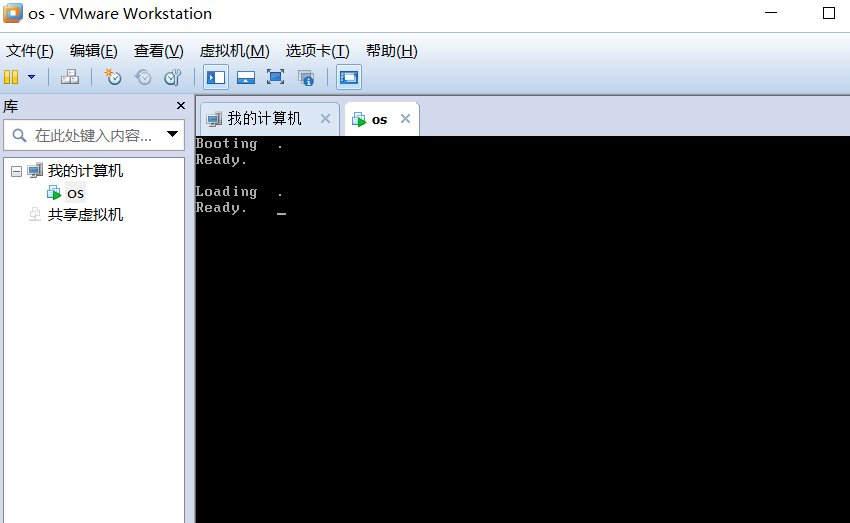Select 我的计算机 in the library tree

click(x=85, y=171)
